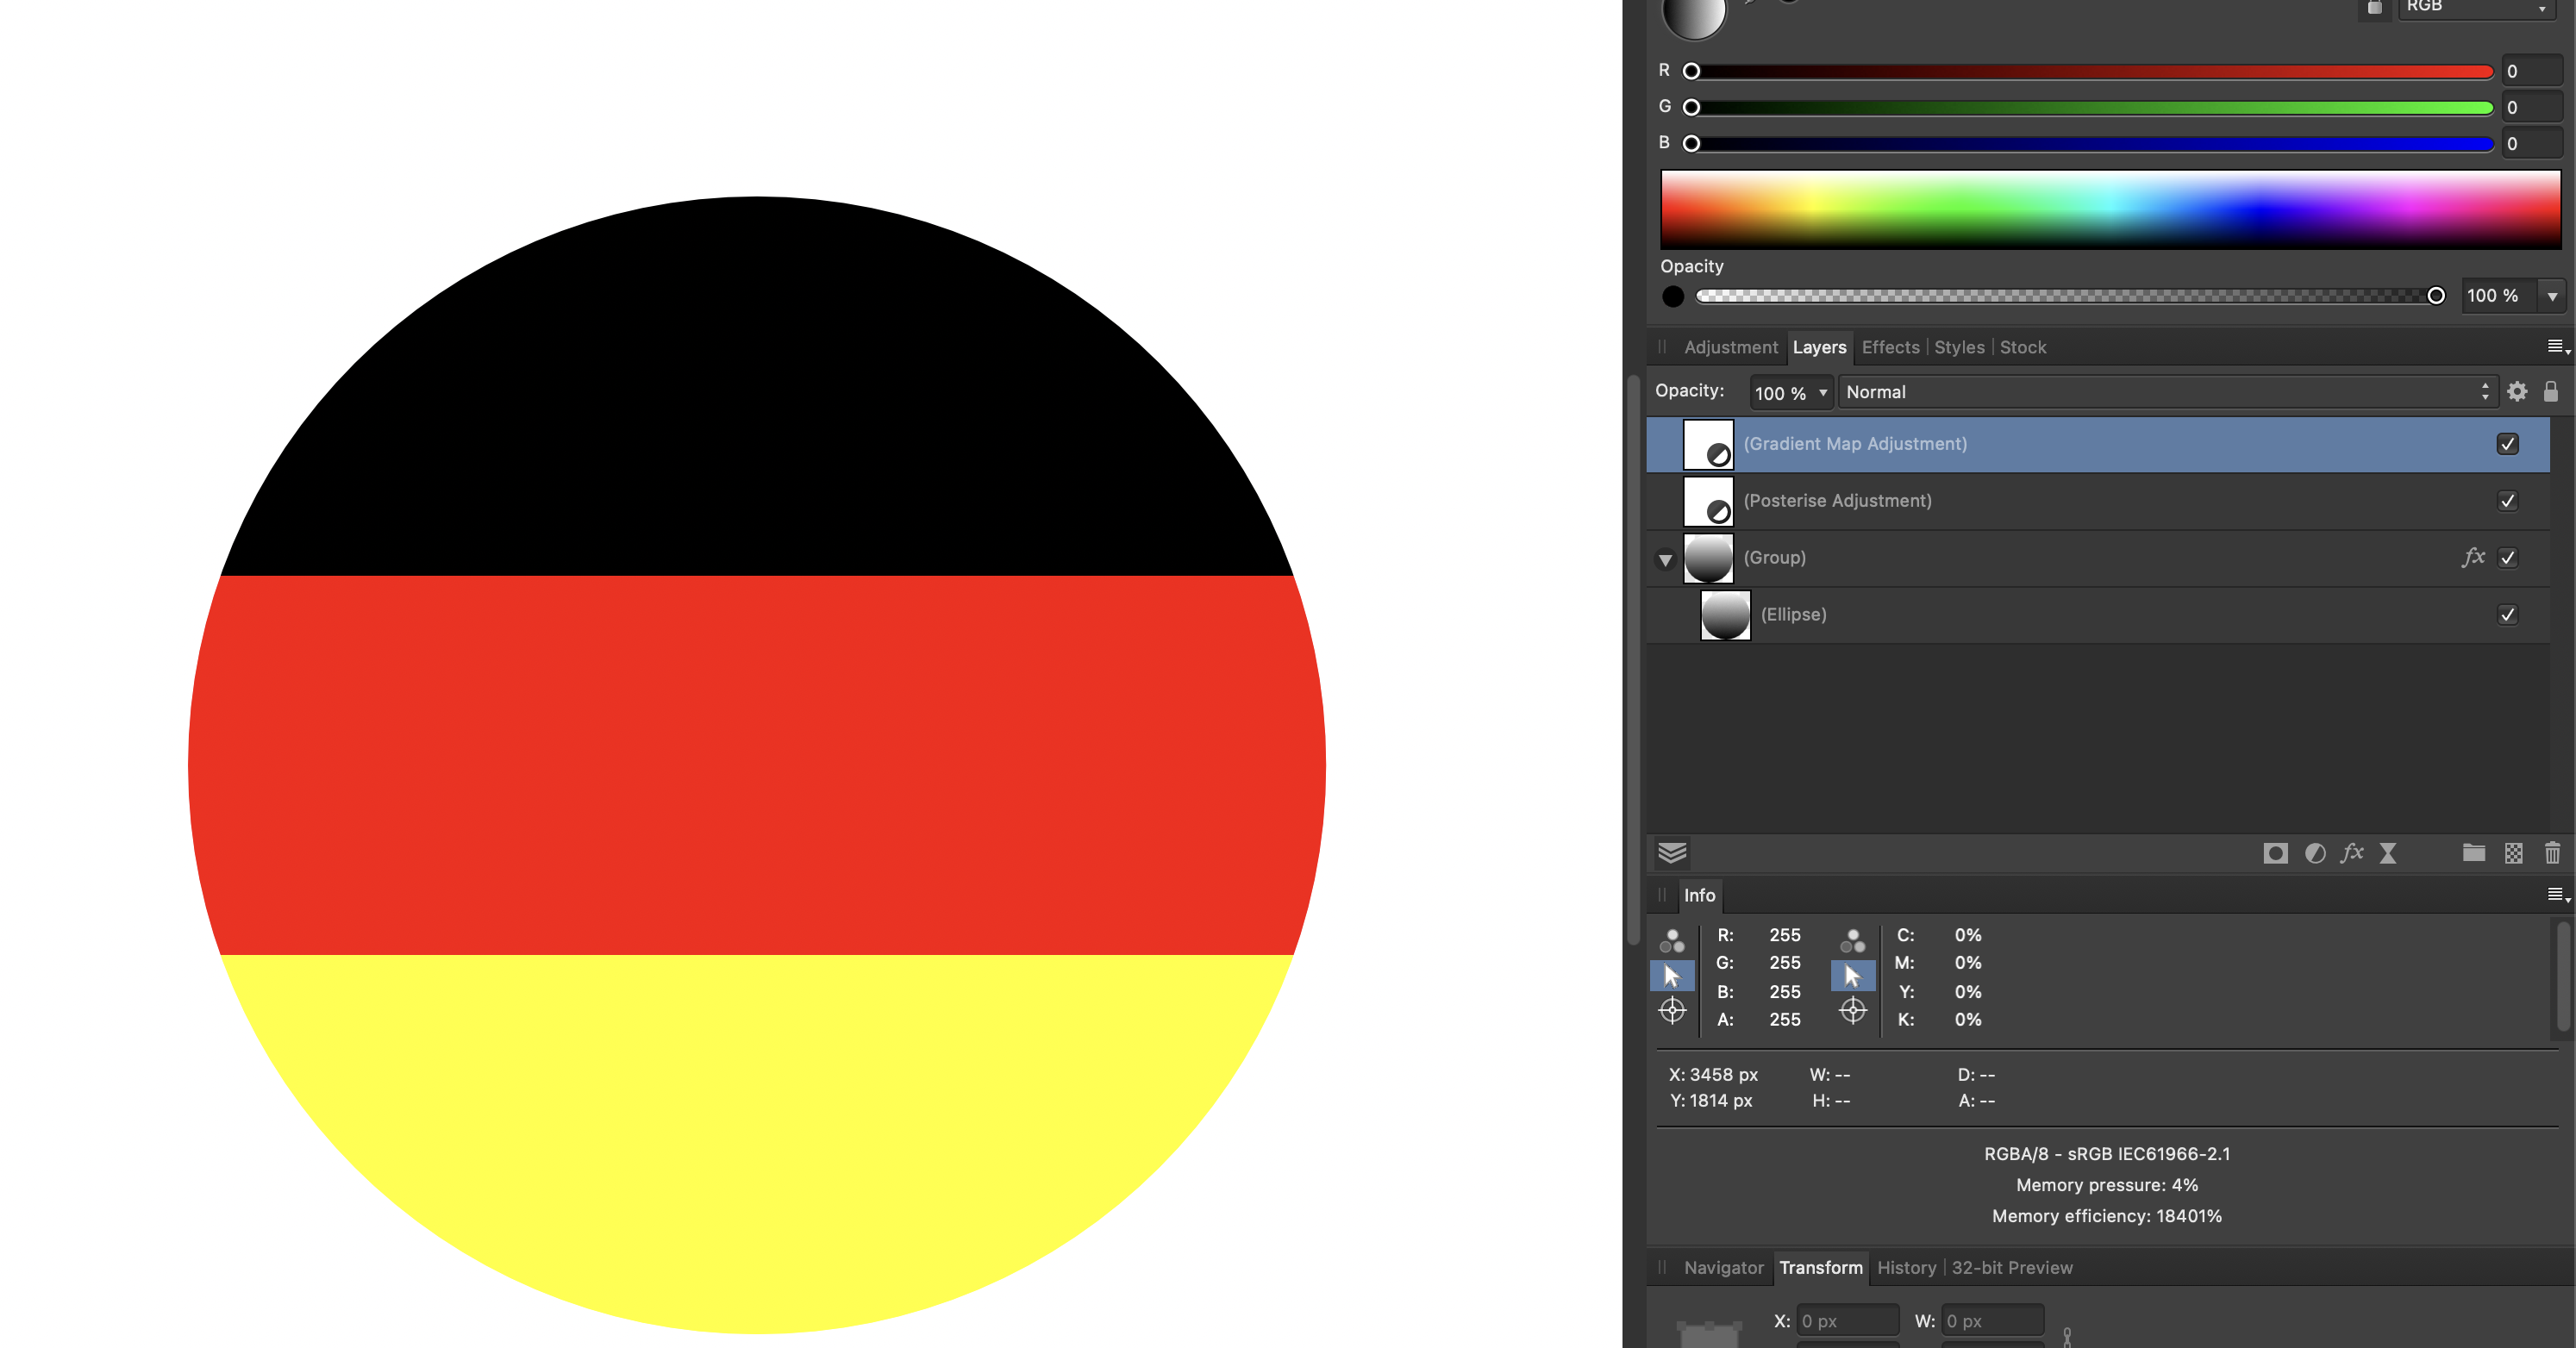Viewport: 2576px width, 1348px height.
Task: Select the Layers tab
Action: click(x=1819, y=347)
